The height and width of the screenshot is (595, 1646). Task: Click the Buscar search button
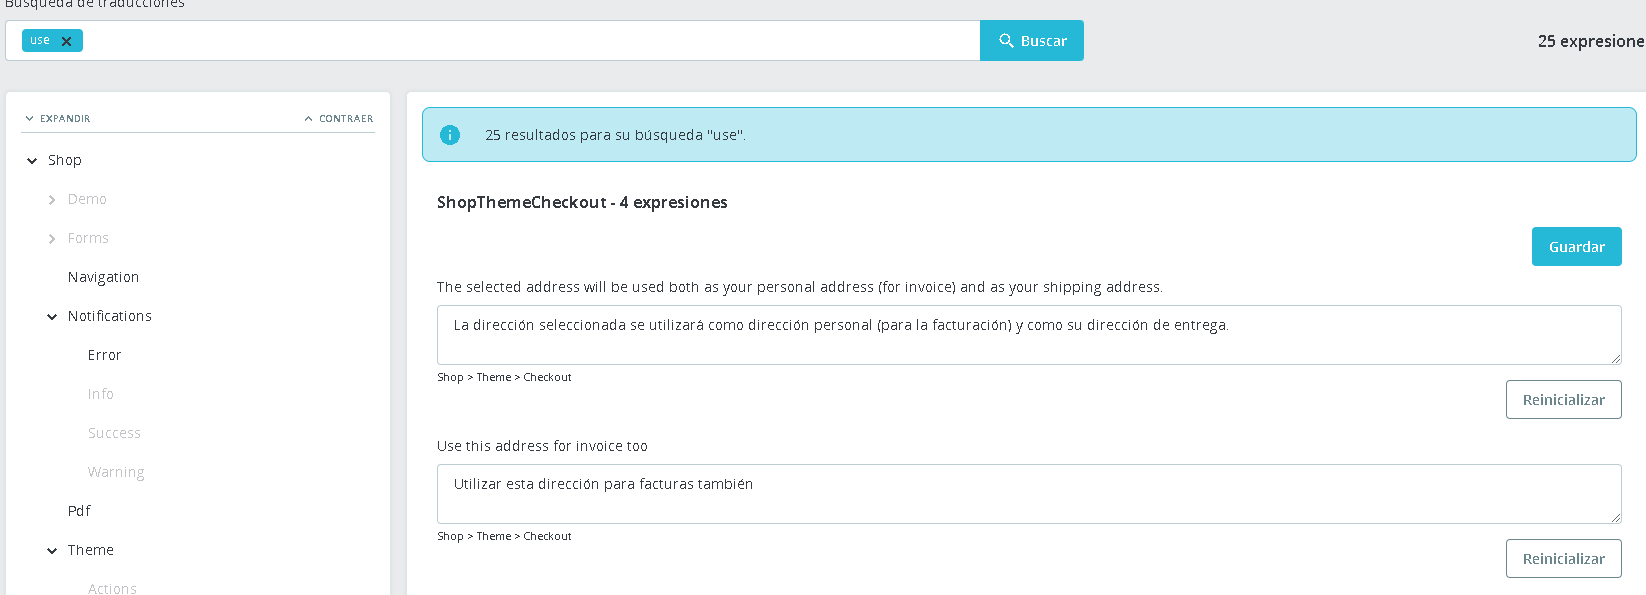pos(1031,41)
